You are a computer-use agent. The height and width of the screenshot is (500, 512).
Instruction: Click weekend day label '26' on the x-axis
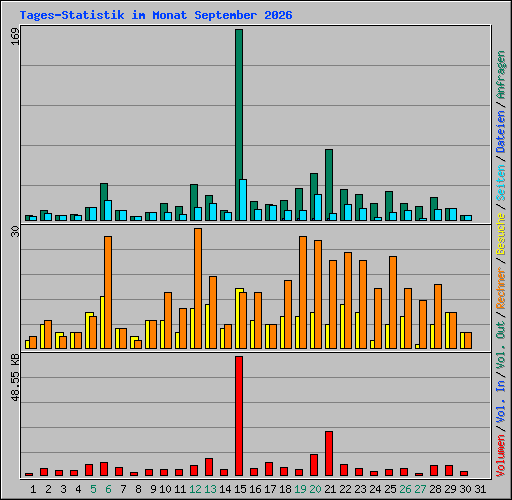[406, 489]
